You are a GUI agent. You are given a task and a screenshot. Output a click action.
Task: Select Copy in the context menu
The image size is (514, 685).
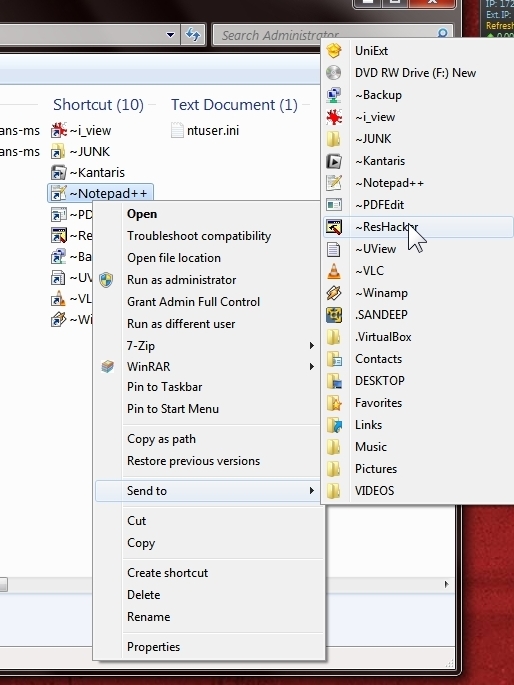[x=141, y=543]
